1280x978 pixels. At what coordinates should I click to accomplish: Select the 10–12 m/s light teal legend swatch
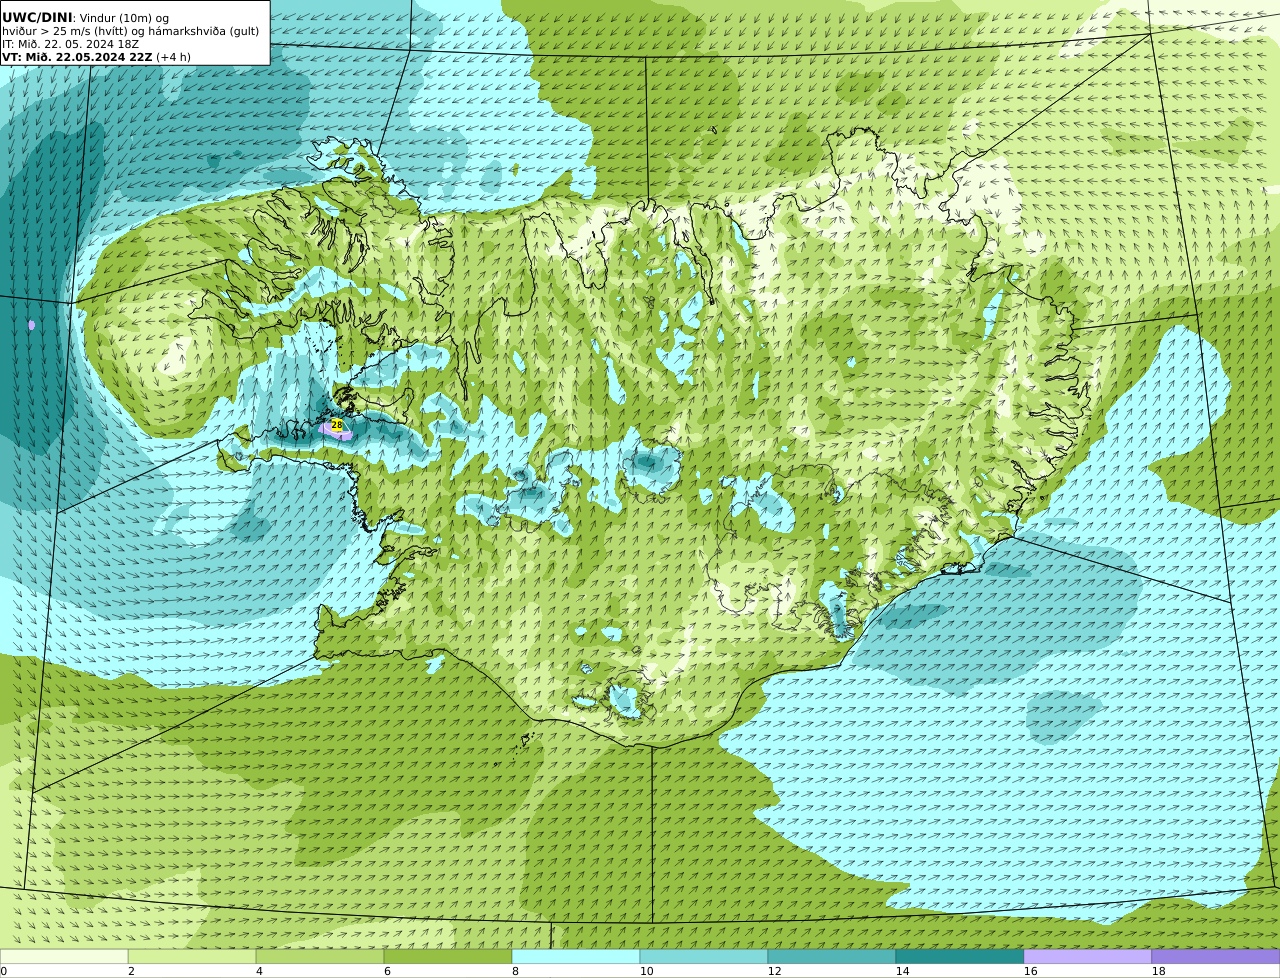pos(704,956)
